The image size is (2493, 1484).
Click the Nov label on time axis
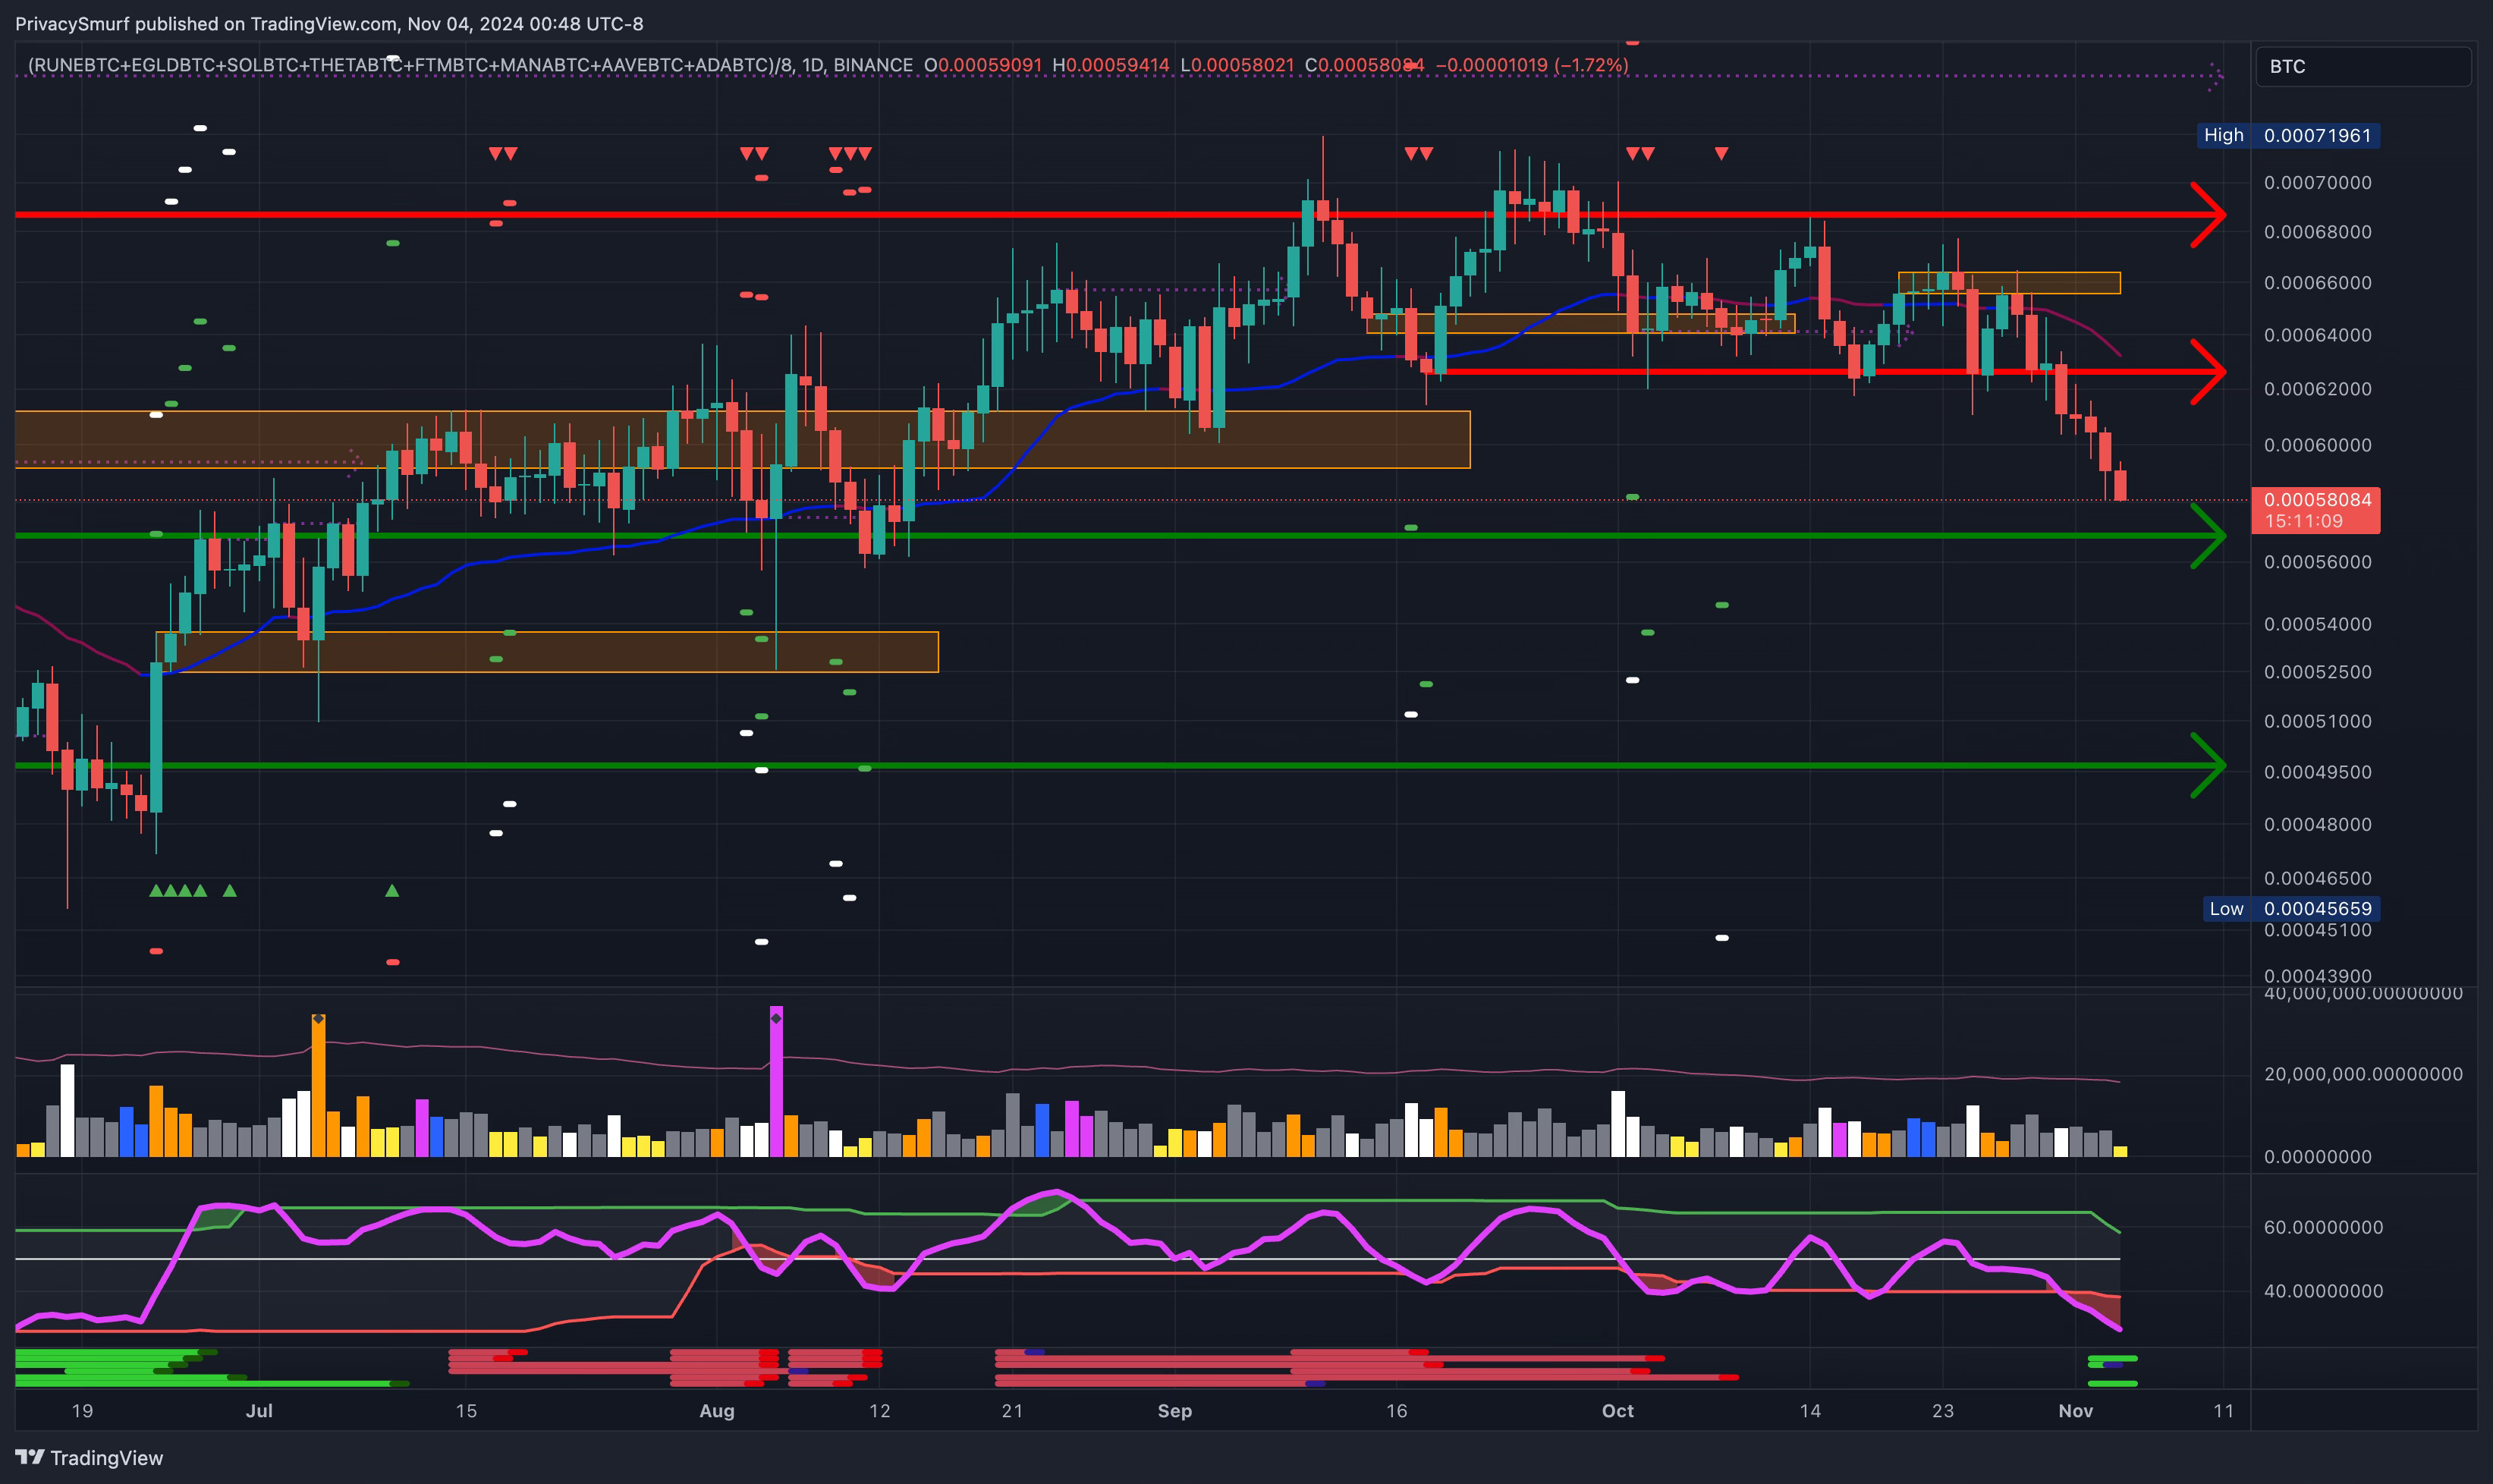[2076, 1411]
